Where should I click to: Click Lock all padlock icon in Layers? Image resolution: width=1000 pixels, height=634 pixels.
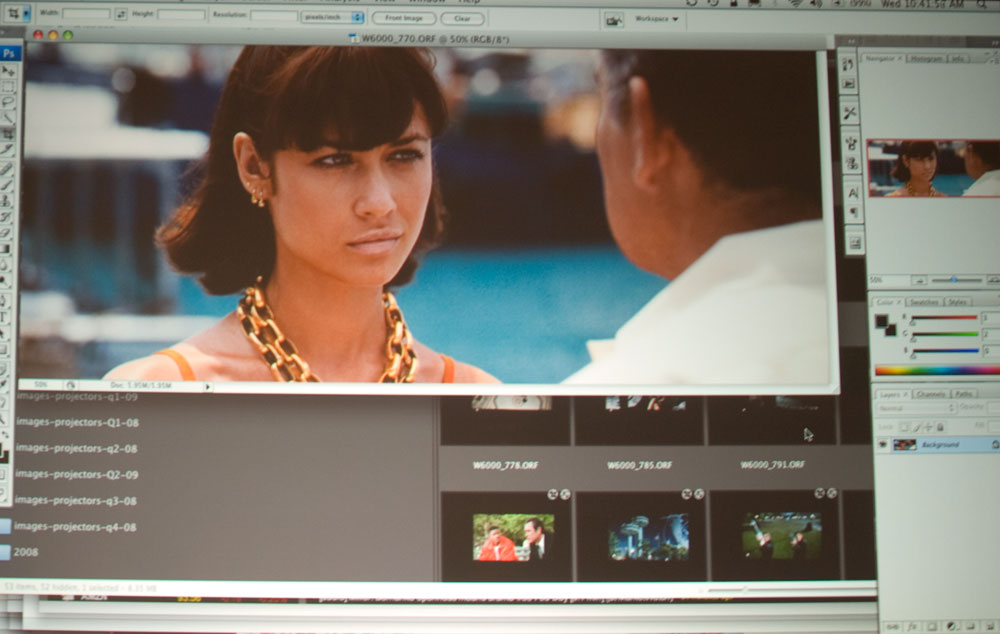[x=940, y=427]
